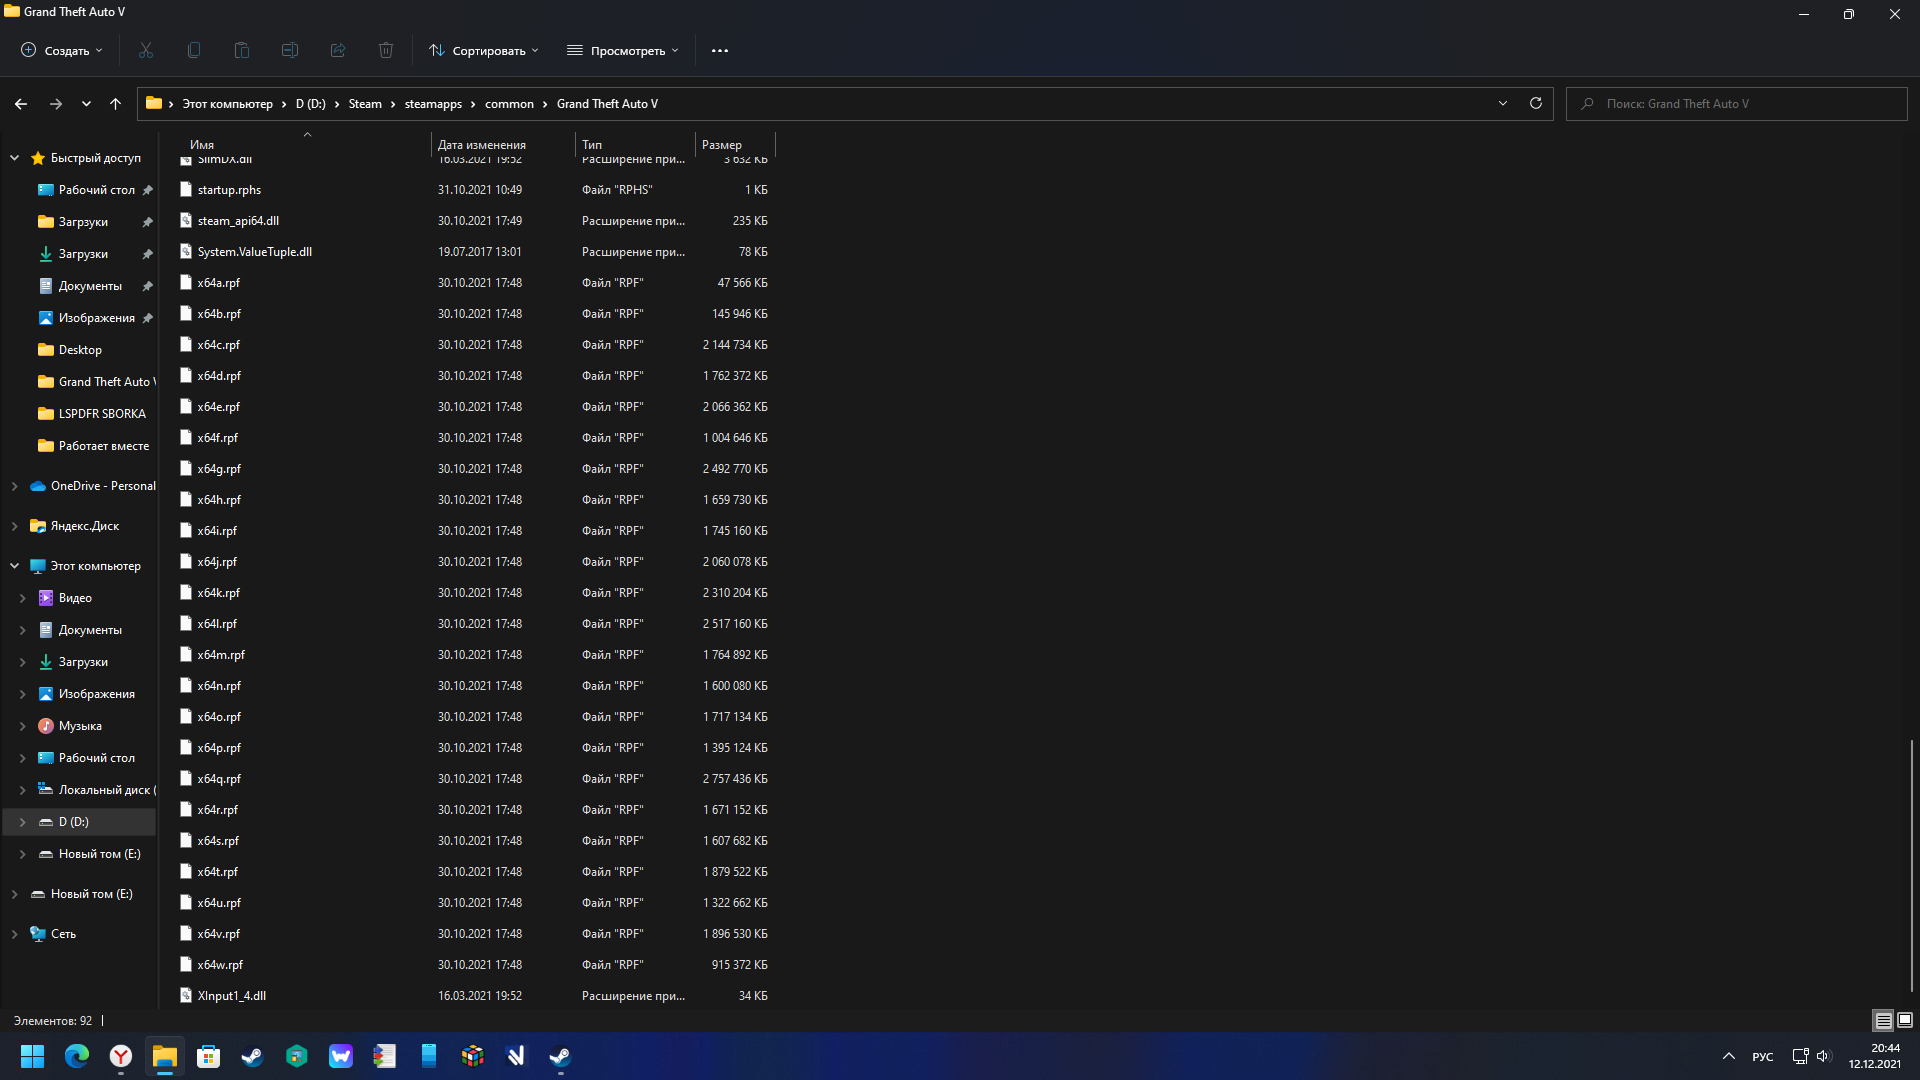The image size is (1920, 1080).
Task: Go up one folder with up arrow
Action: pos(116,103)
